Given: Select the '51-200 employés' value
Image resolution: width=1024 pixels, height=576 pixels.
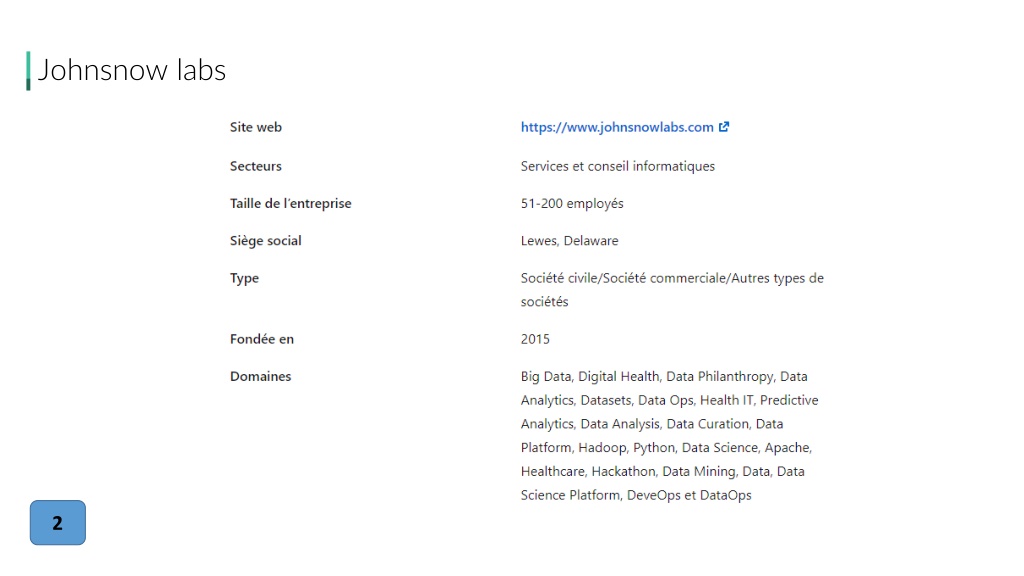Looking at the screenshot, I should coord(572,203).
